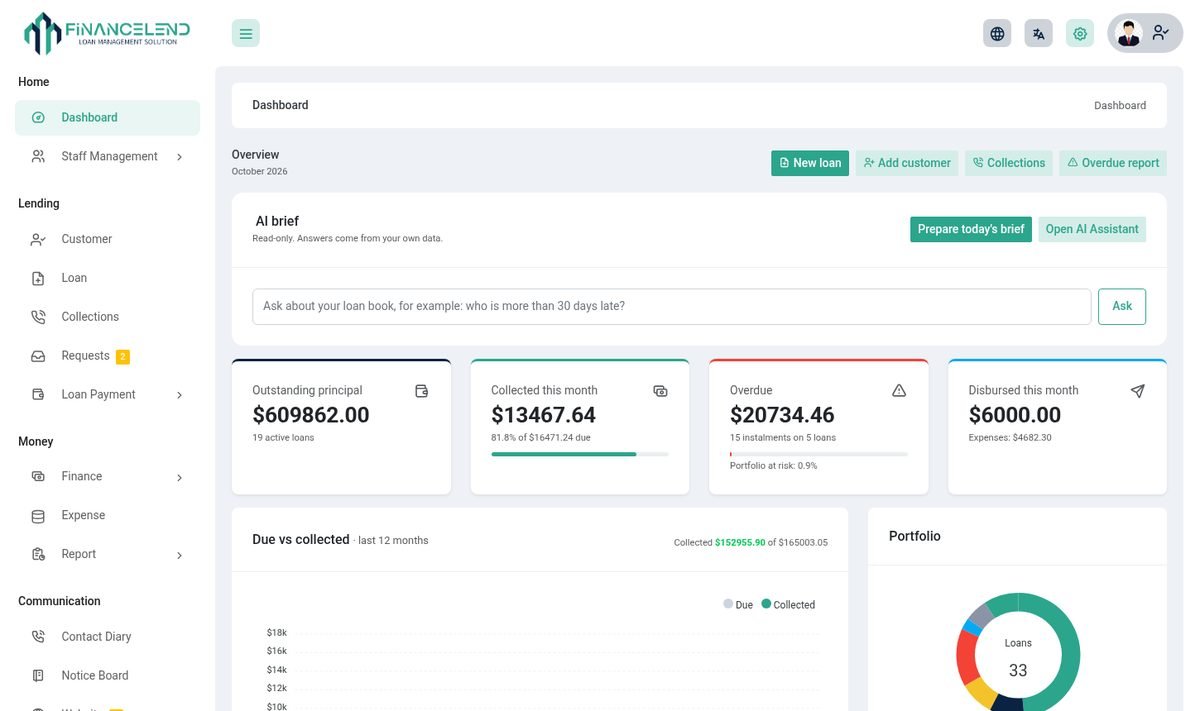
Task: Click the $20734.46 overdue amount
Action: click(782, 415)
